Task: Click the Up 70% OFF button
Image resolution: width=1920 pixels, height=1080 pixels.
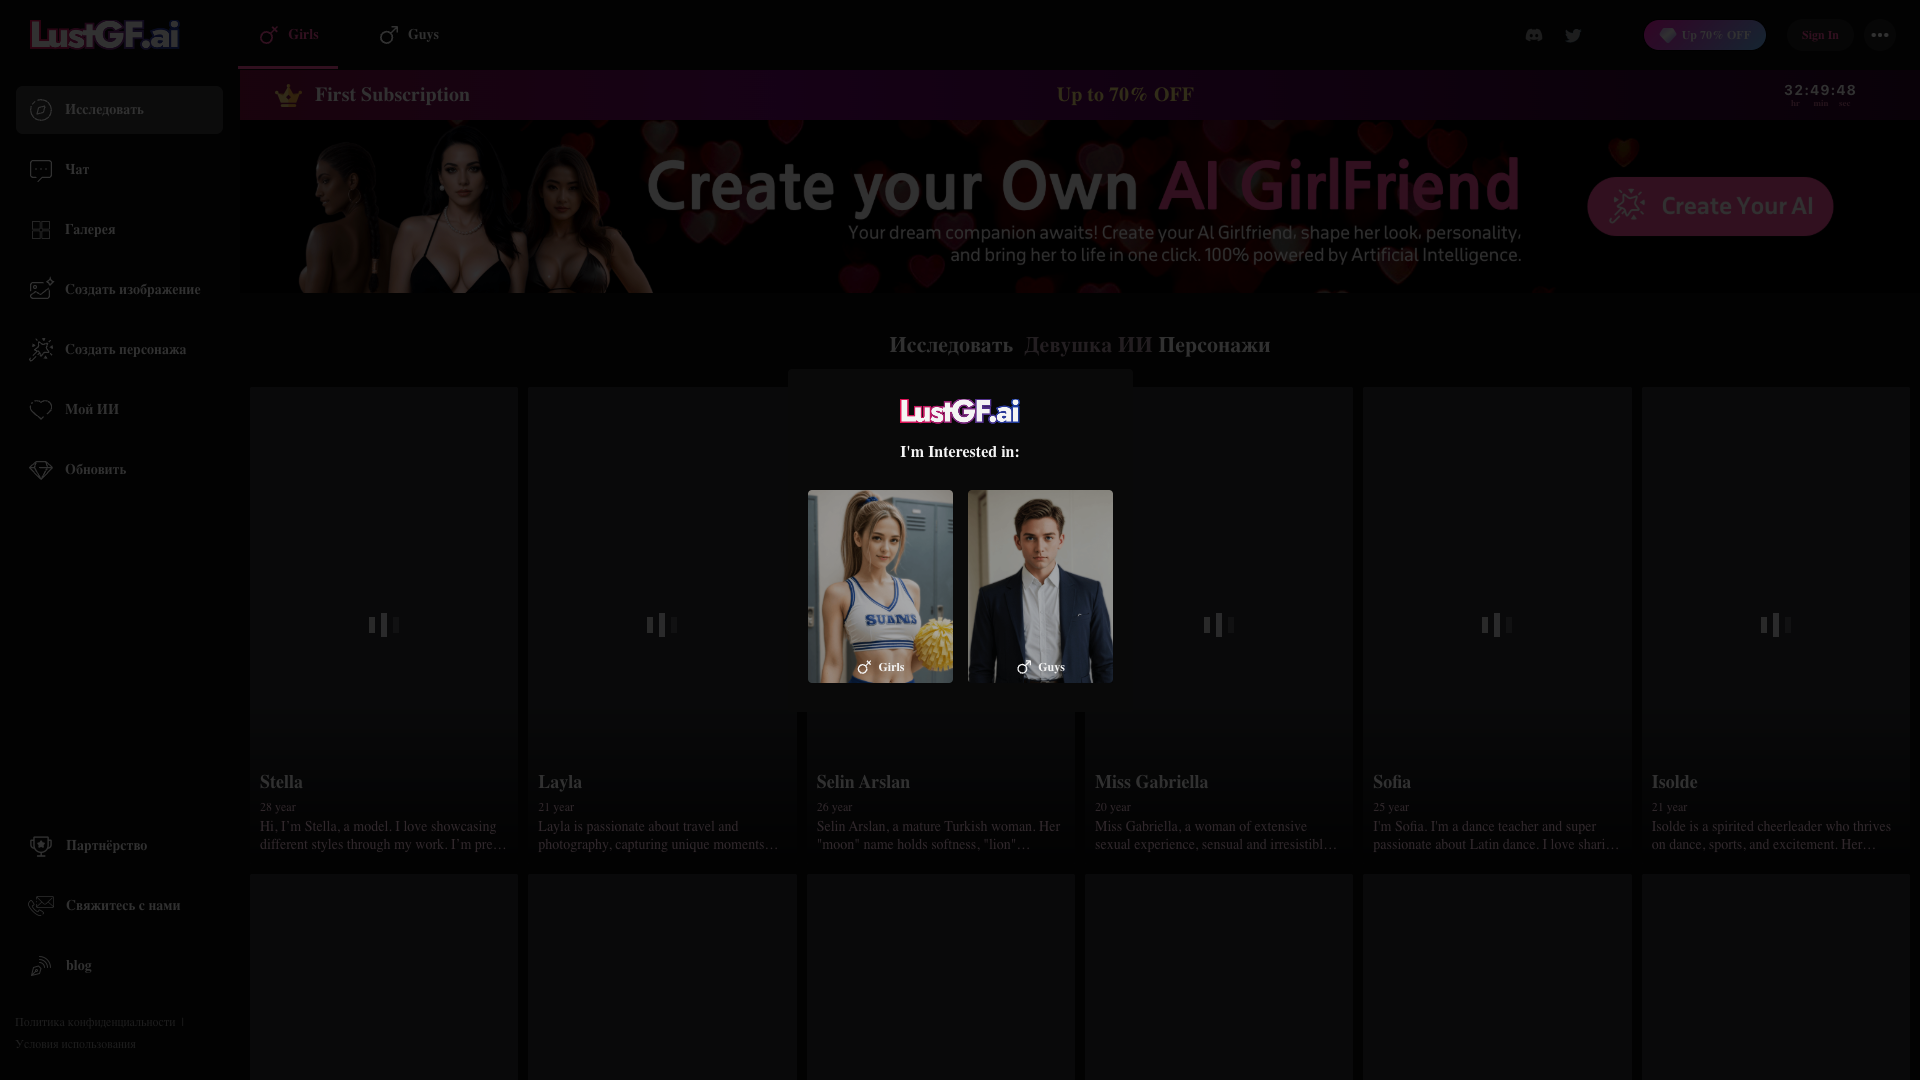Action: tap(1705, 35)
